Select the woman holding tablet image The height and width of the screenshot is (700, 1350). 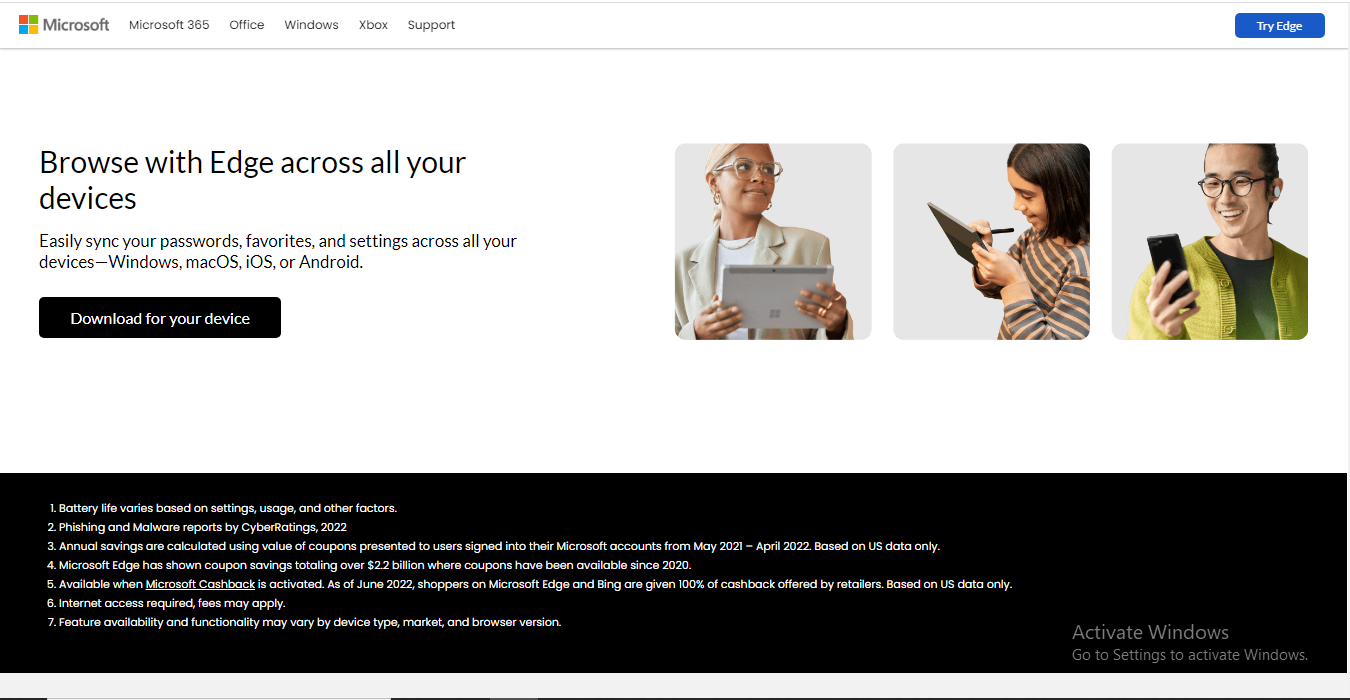tap(773, 242)
